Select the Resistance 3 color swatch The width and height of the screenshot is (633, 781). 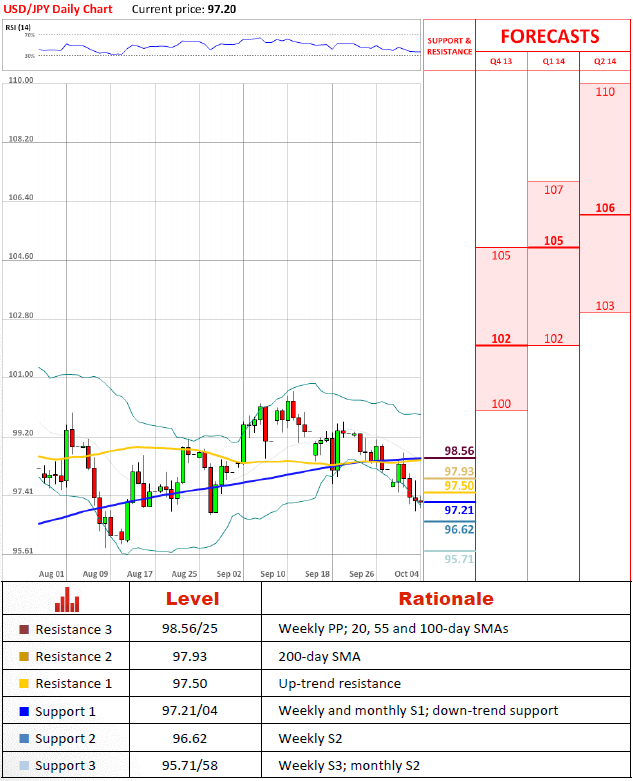click(24, 630)
